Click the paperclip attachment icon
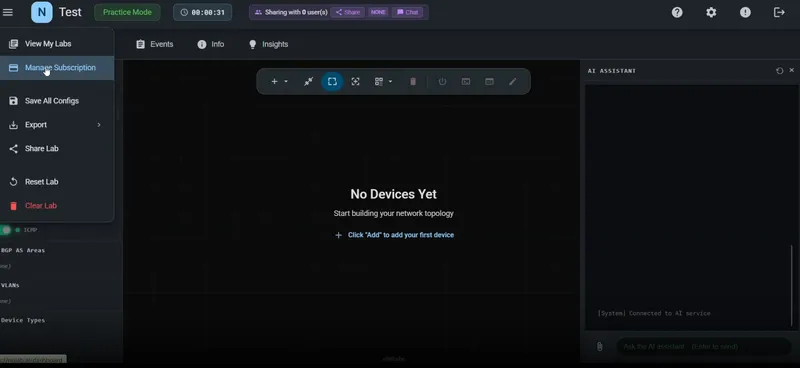 (599, 347)
